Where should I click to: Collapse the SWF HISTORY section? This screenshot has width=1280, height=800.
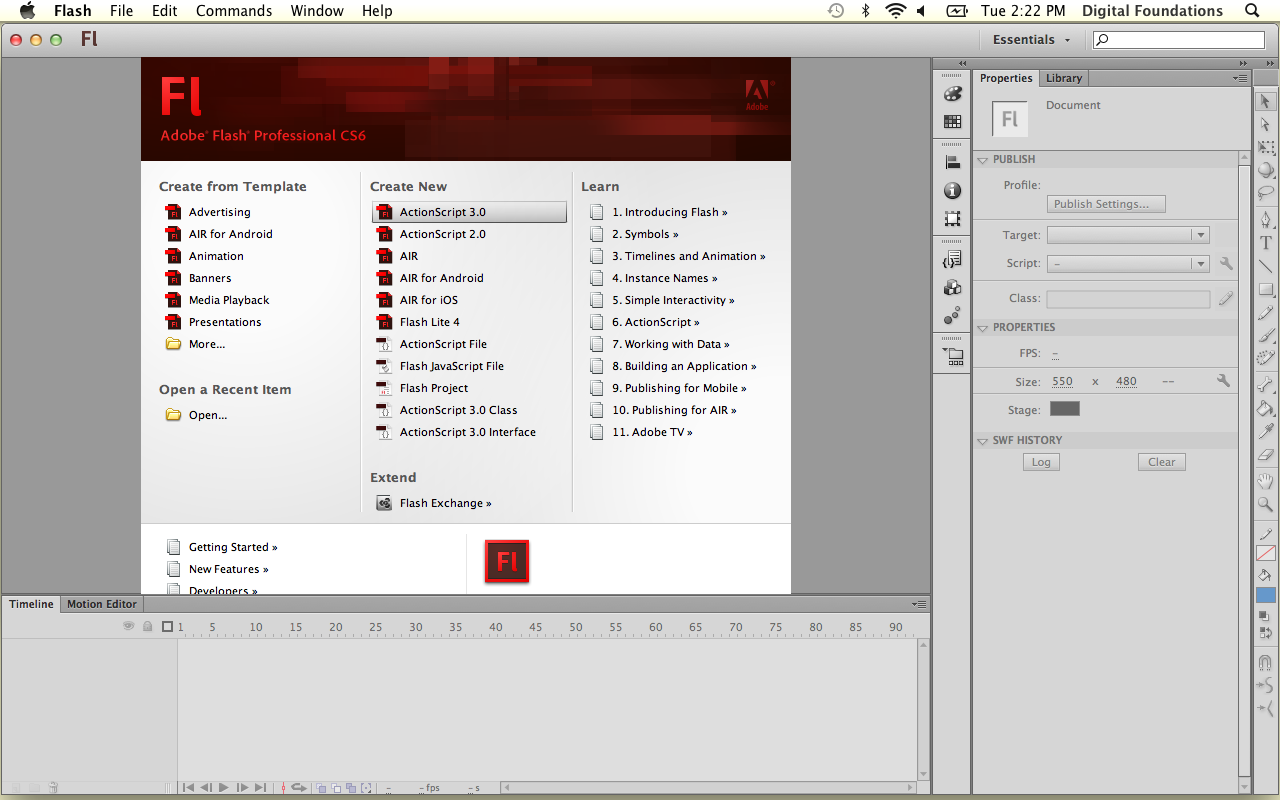point(982,440)
